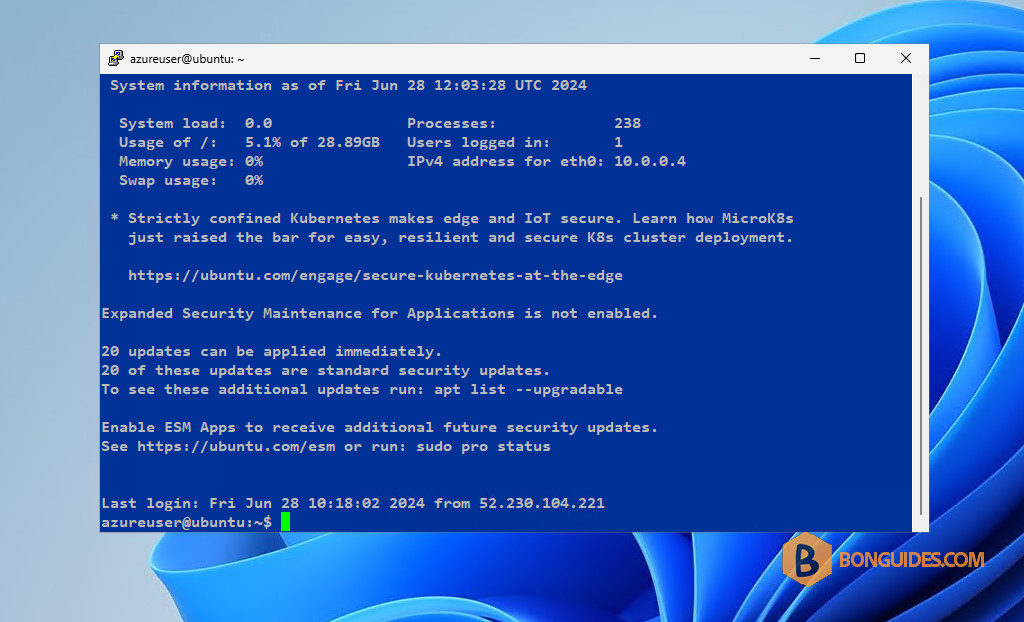Click the vertical scrollbar thumb in the terminal
The width and height of the screenshot is (1024, 622).
pos(920,356)
